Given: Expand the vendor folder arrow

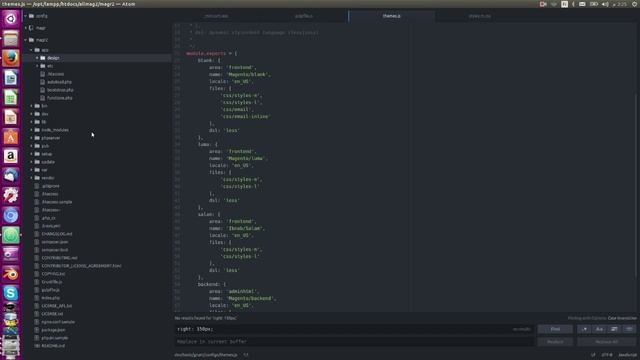Looking at the screenshot, I should 31,178.
